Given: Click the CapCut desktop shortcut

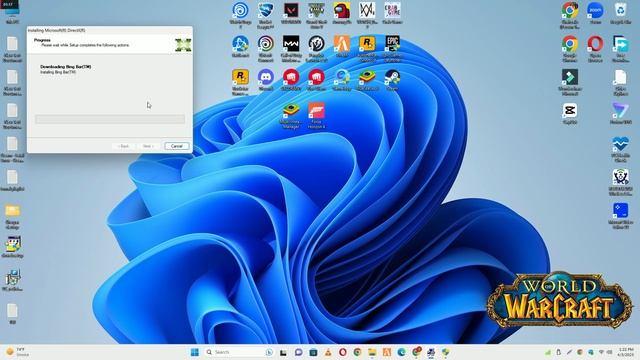Looking at the screenshot, I should click(570, 112).
